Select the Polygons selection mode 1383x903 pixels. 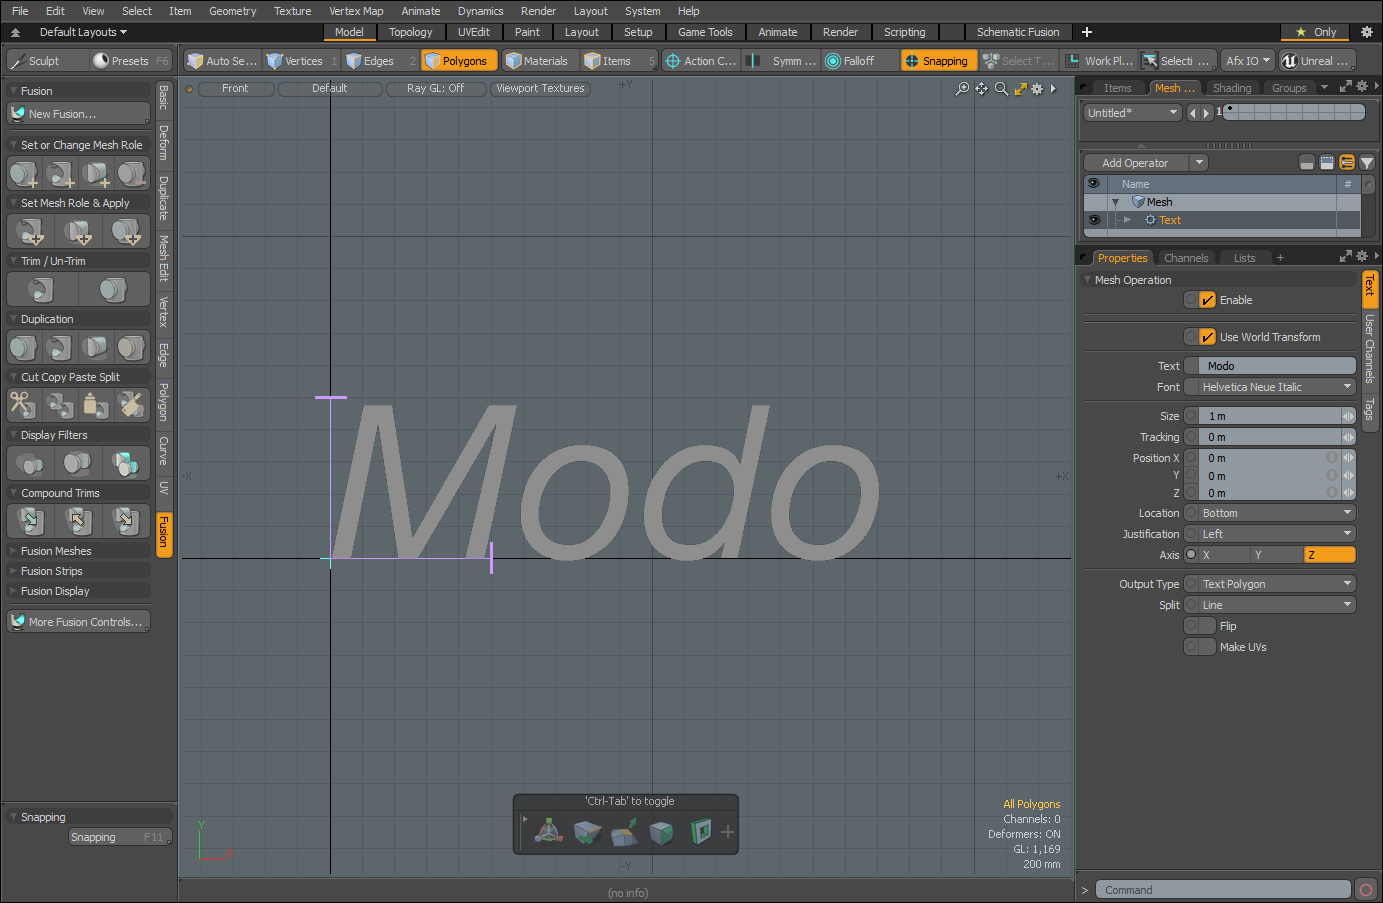click(x=457, y=61)
